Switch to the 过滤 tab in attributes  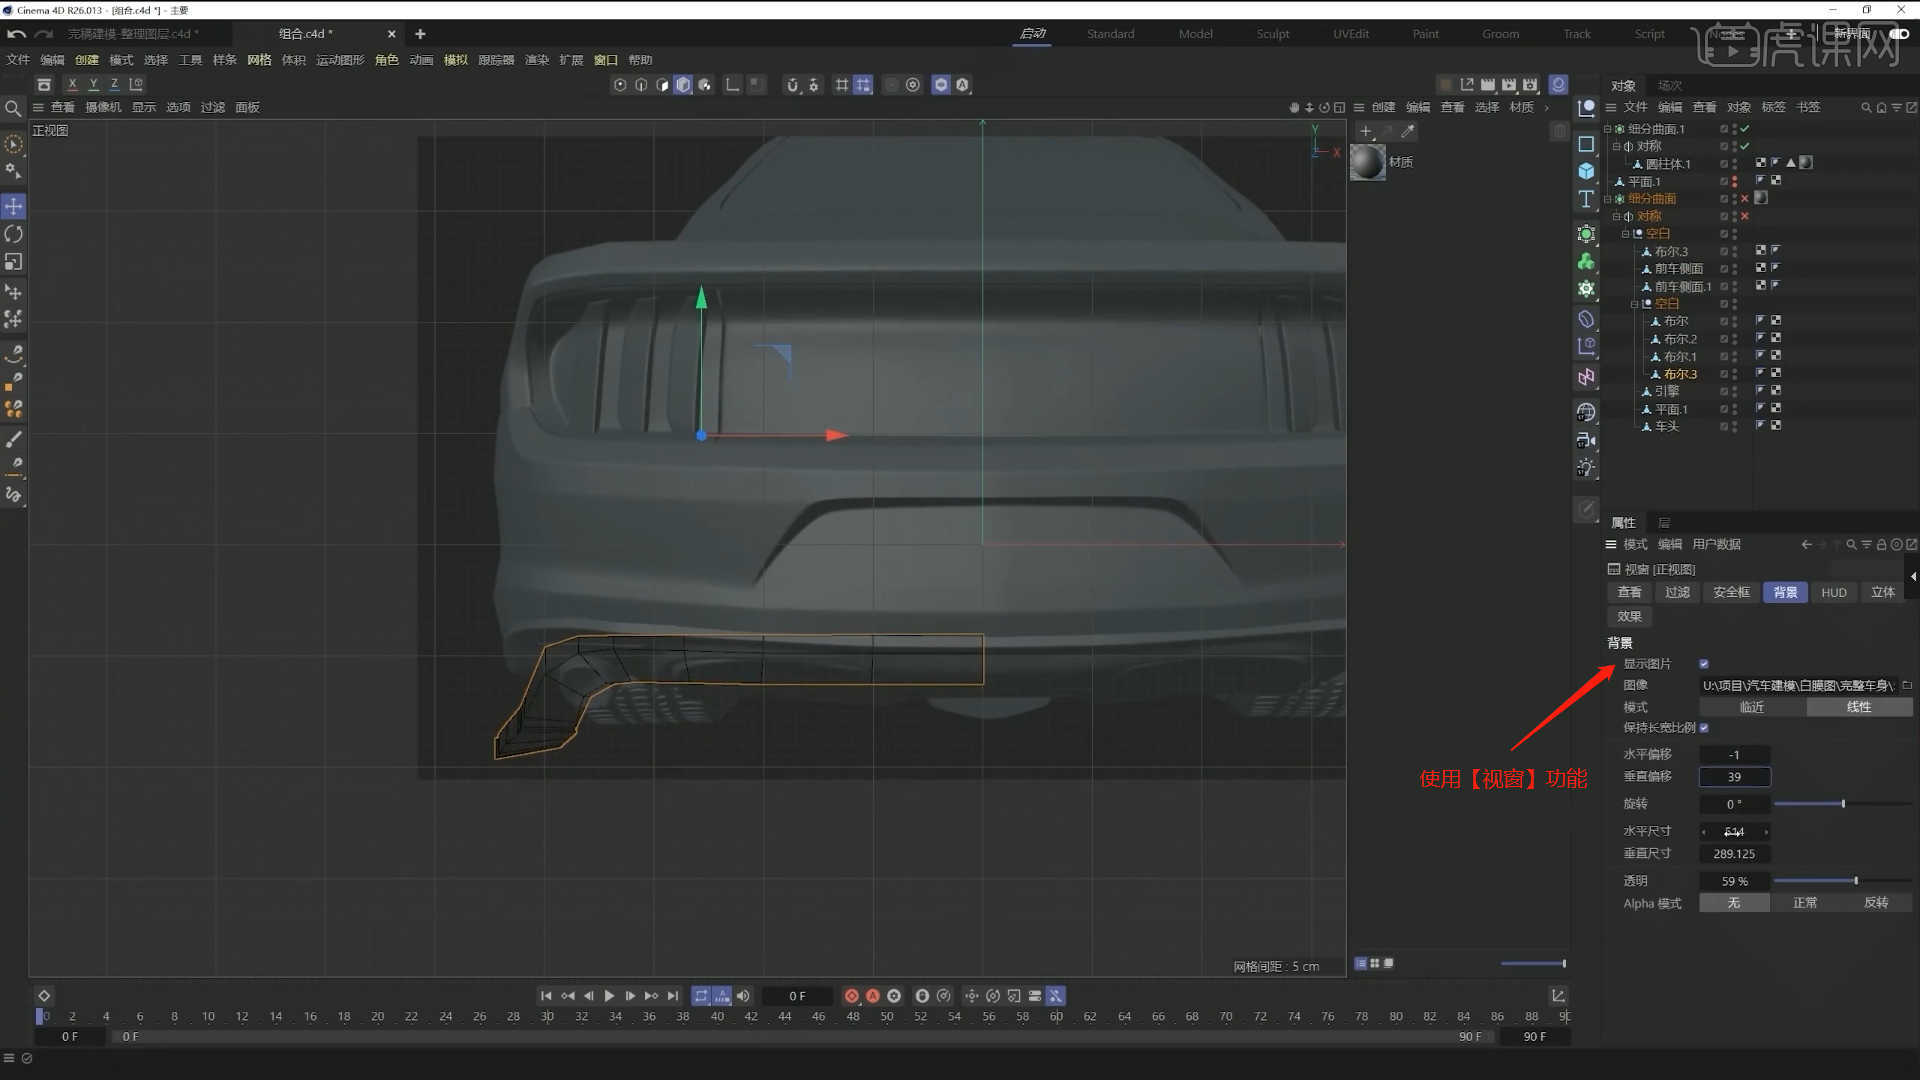[x=1677, y=592]
